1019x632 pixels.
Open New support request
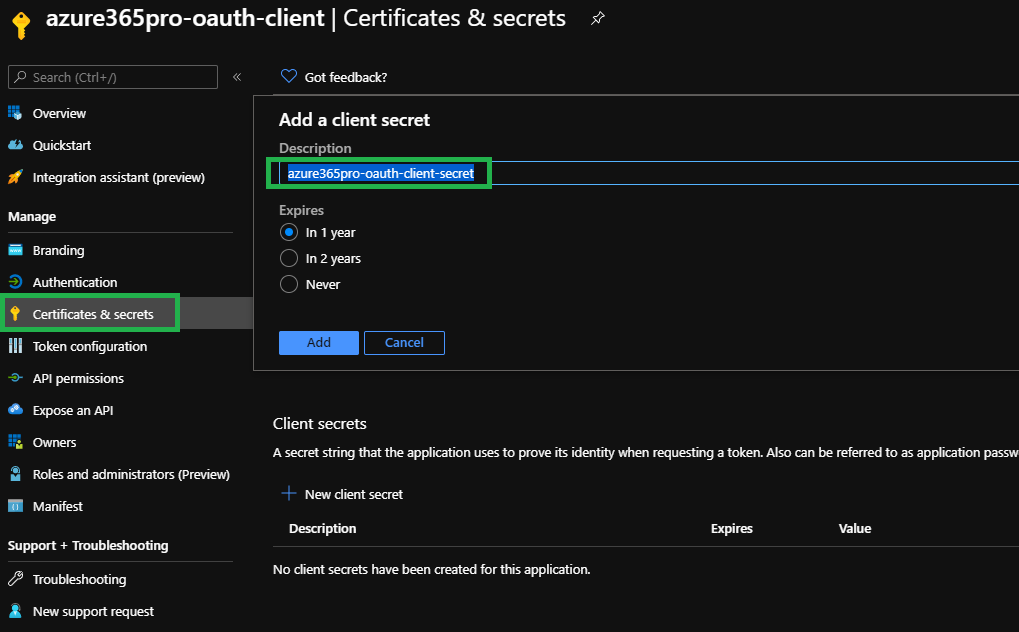coord(93,611)
